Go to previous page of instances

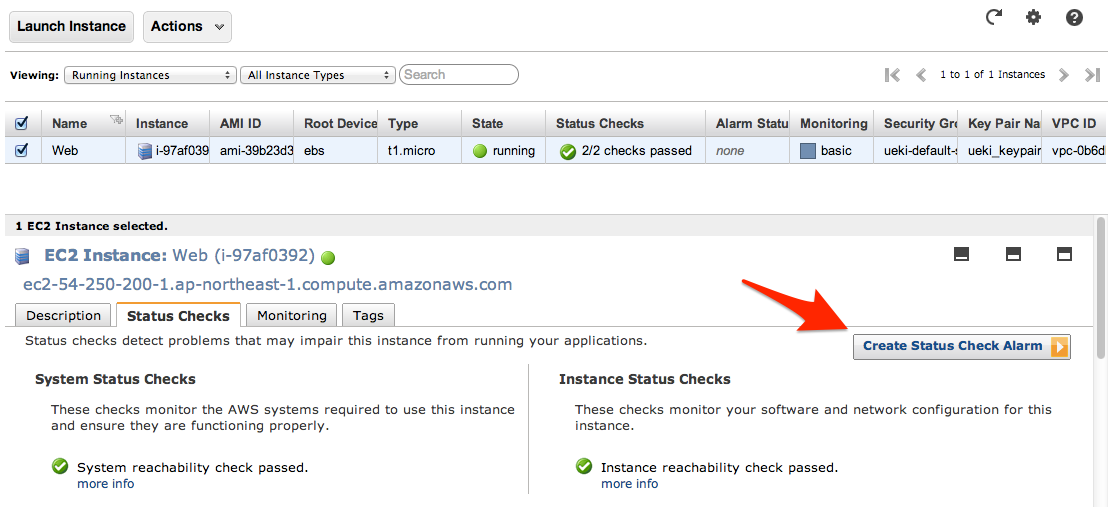[921, 74]
